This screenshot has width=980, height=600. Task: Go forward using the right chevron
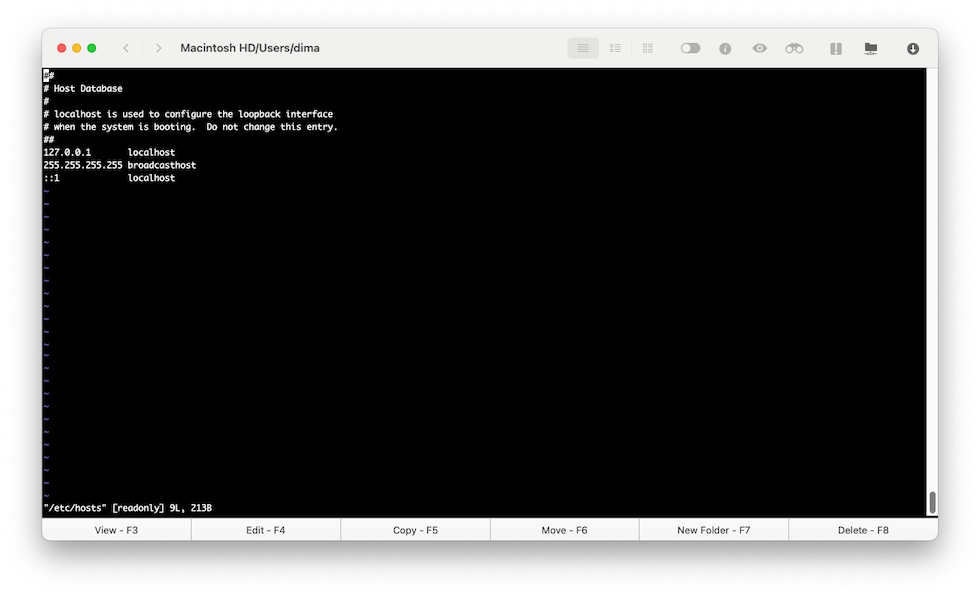pos(158,48)
